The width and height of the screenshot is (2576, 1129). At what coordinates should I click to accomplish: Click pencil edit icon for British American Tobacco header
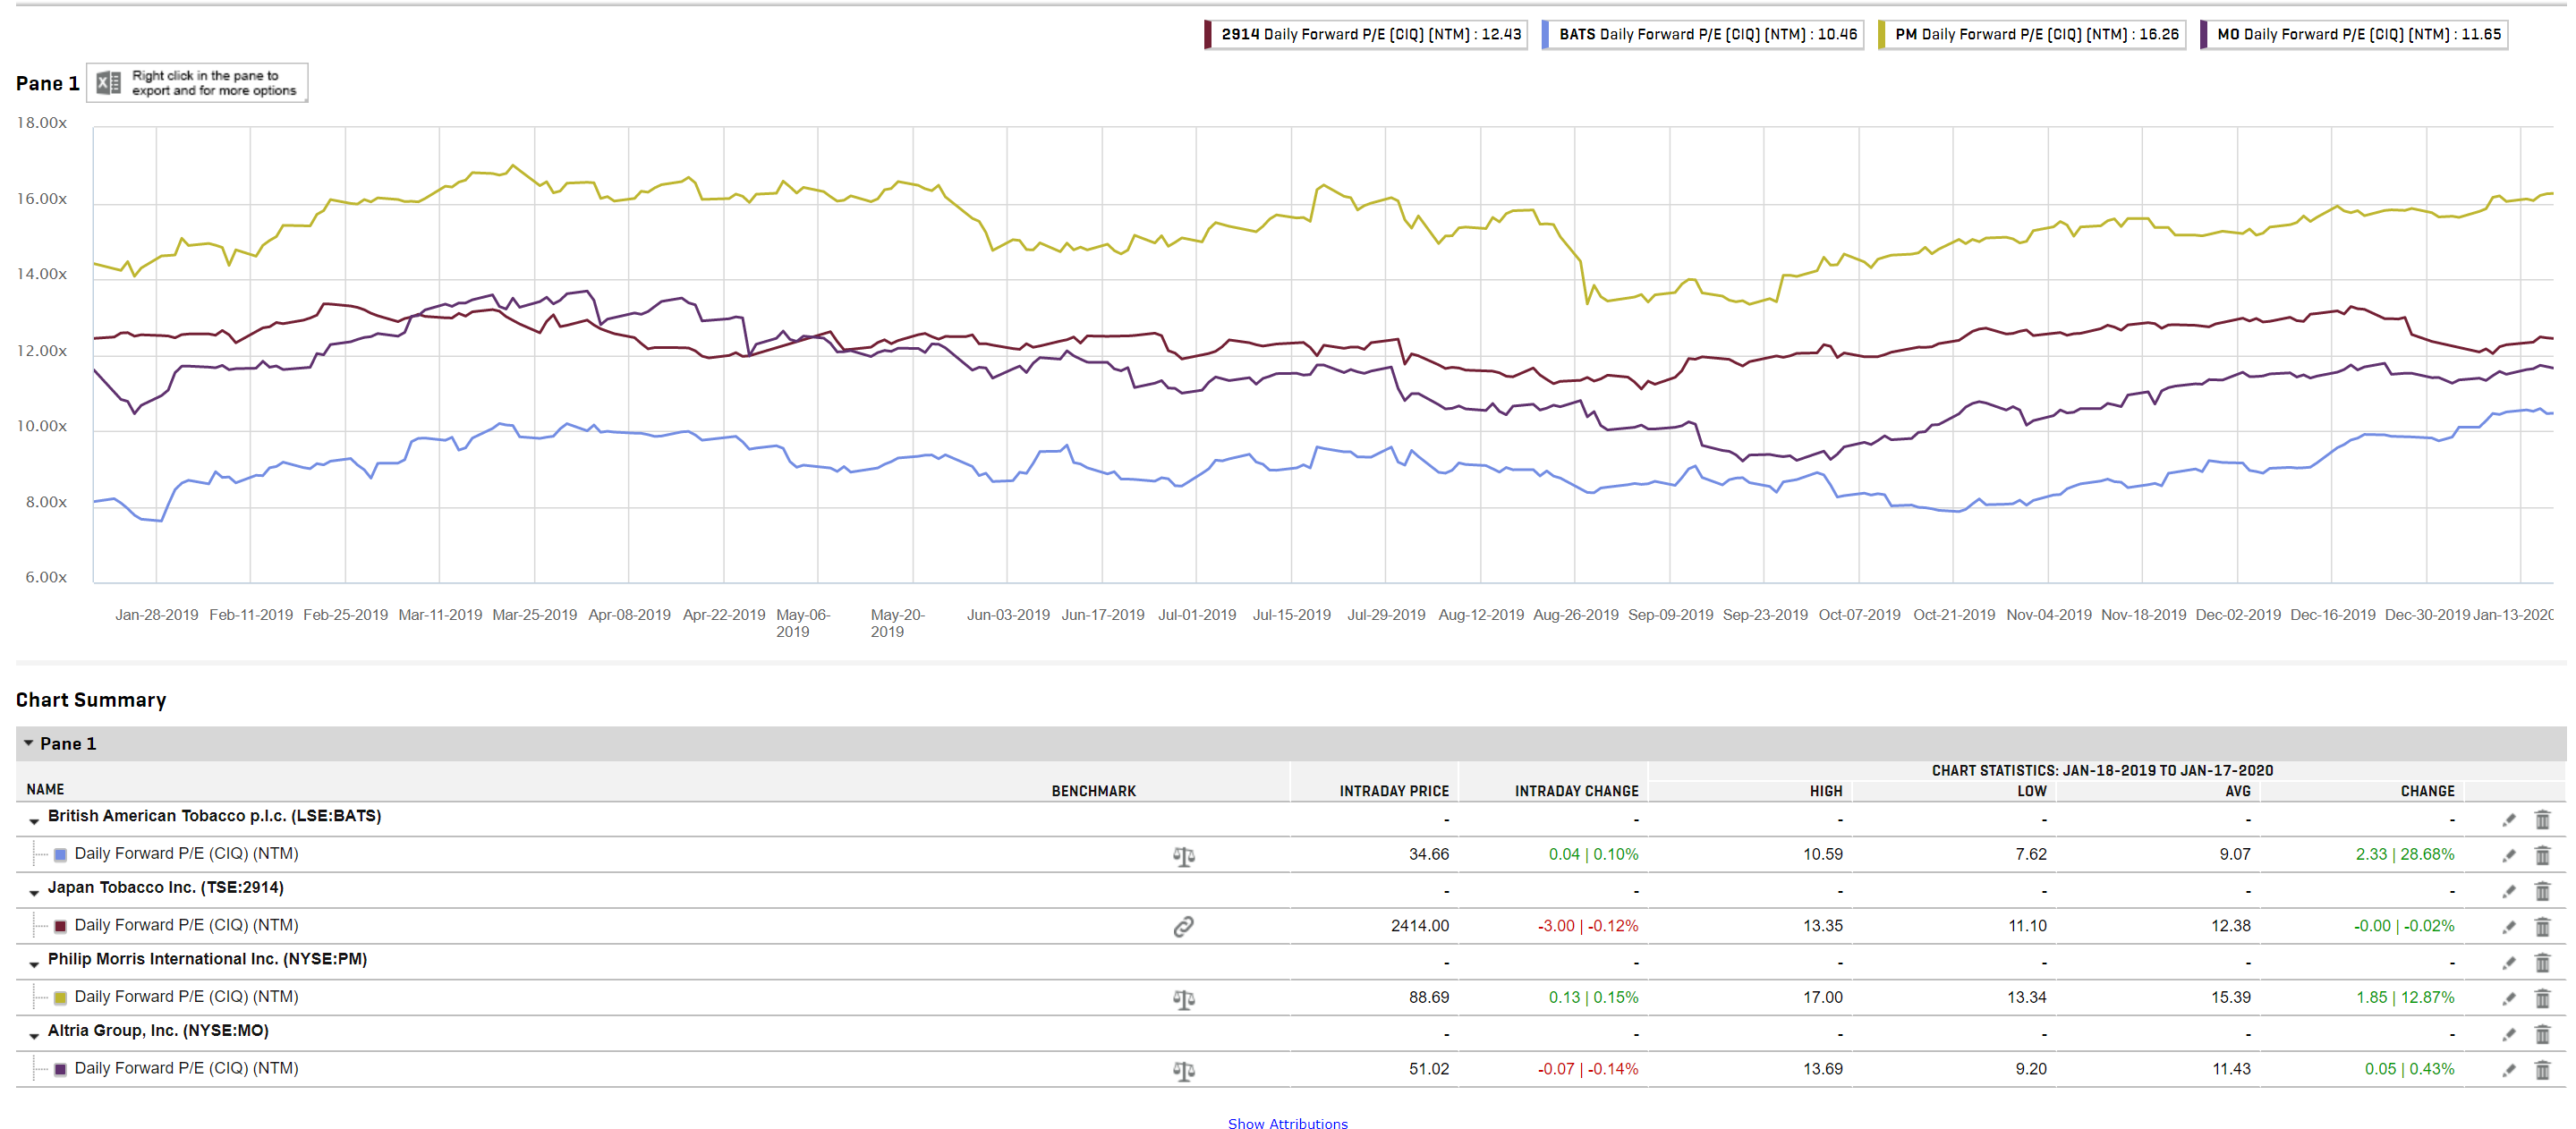(2508, 821)
